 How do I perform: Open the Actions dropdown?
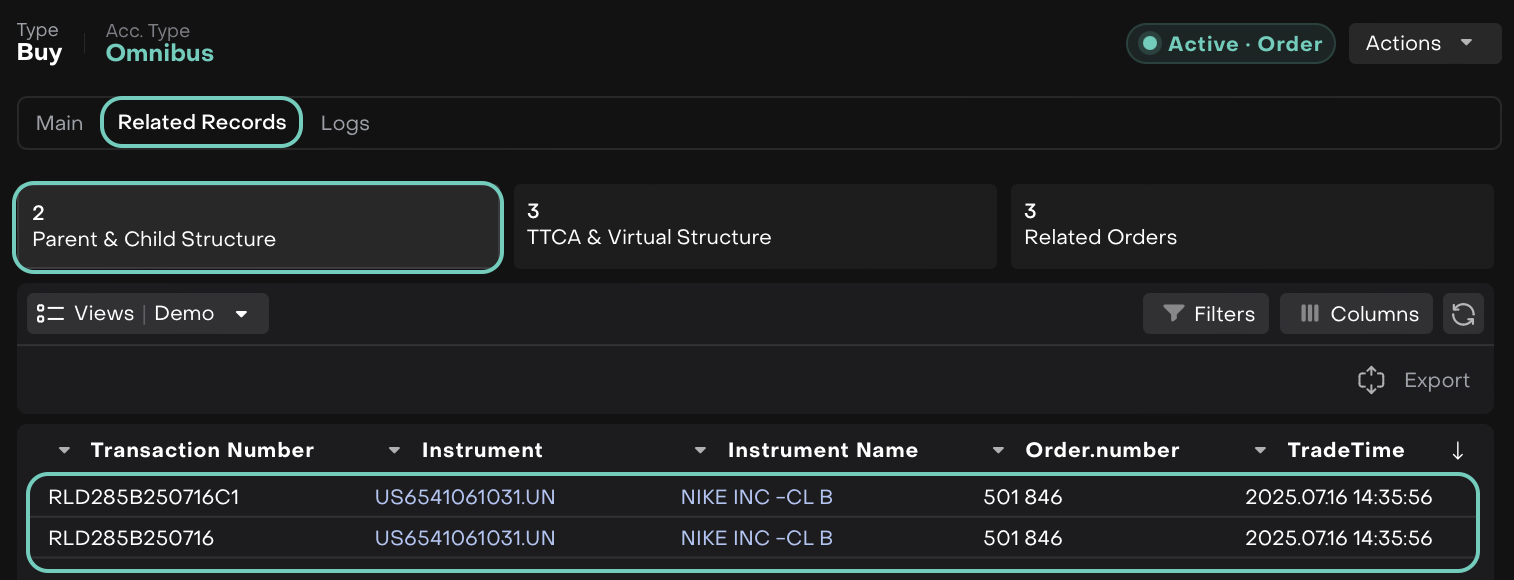1424,43
